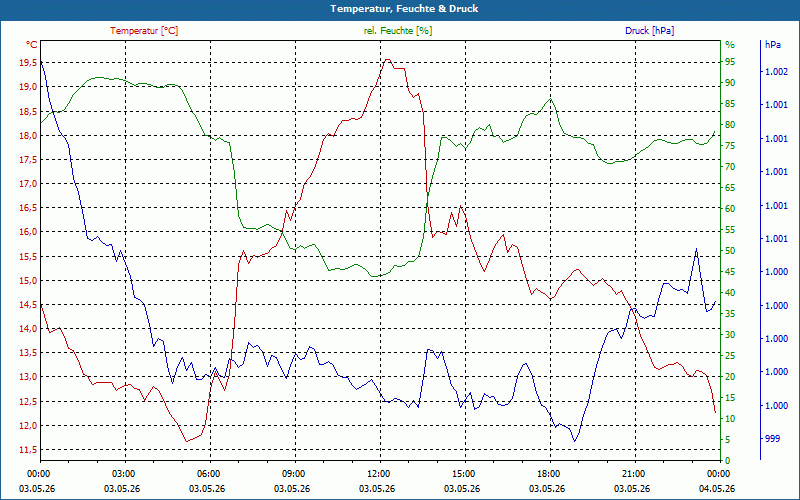Click humidity axis value 95
This screenshot has width=800, height=500.
730,62
